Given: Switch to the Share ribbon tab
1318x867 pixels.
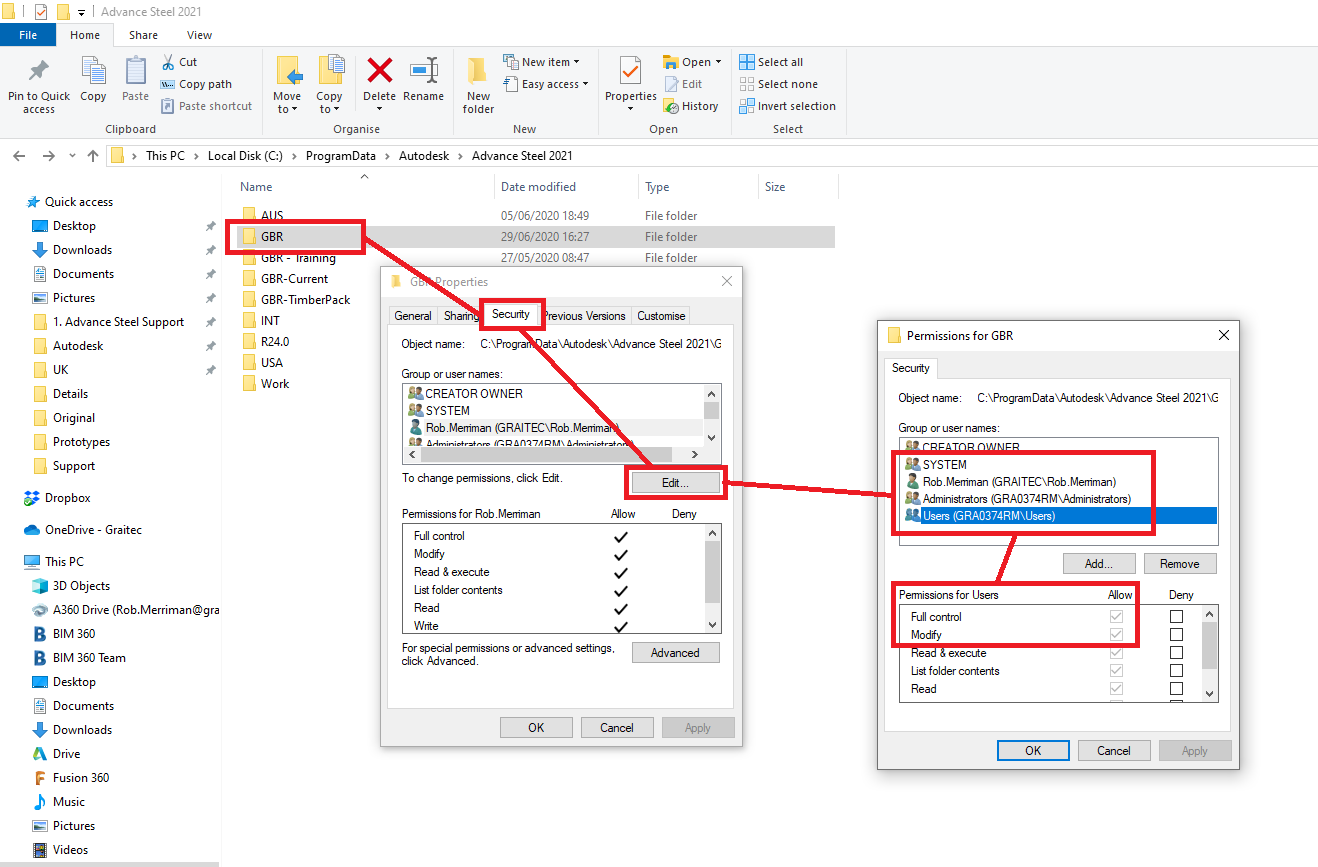Looking at the screenshot, I should pos(143,34).
